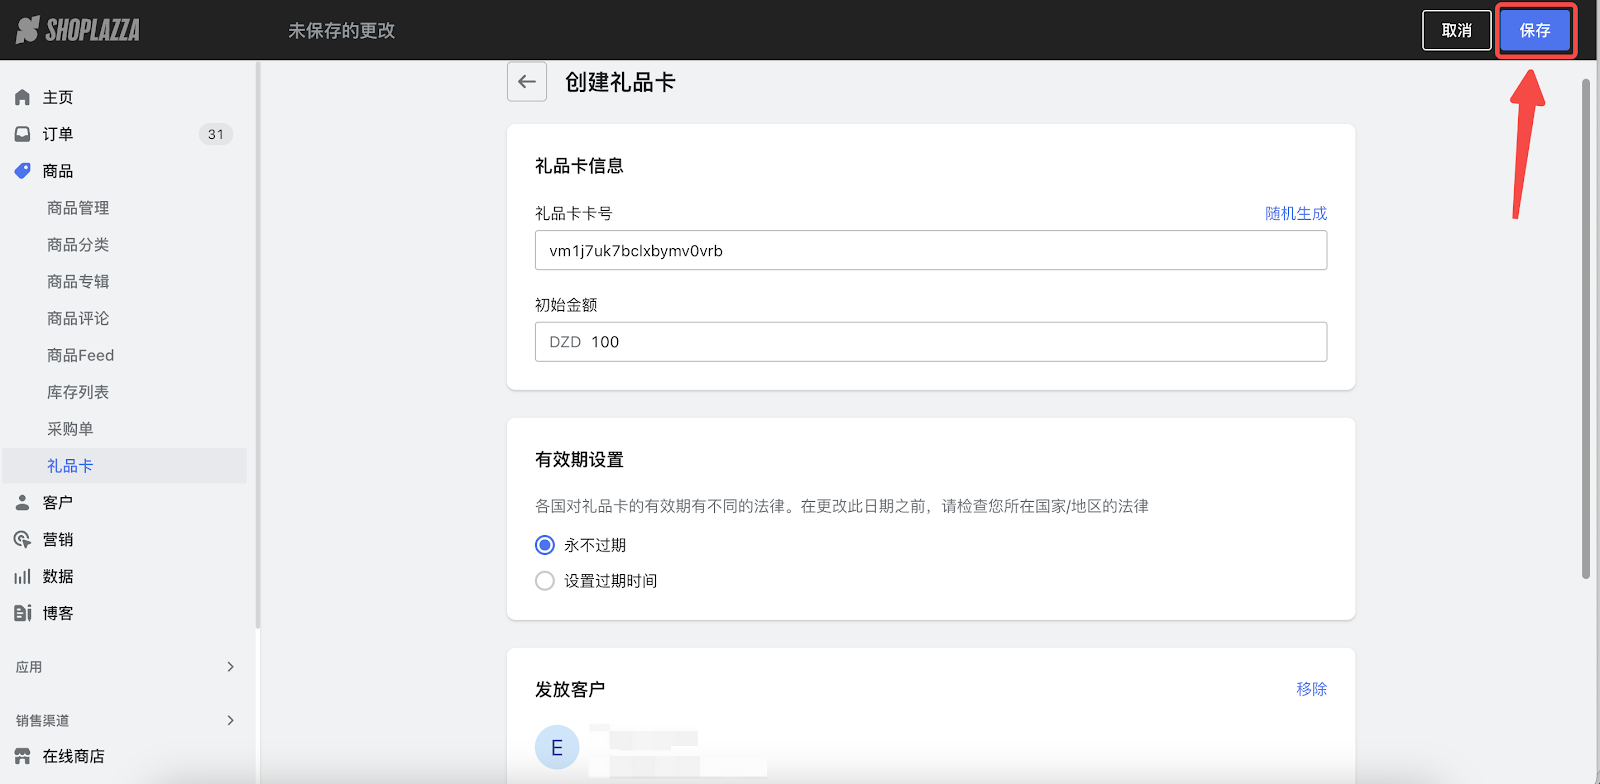Image resolution: width=1600 pixels, height=784 pixels.
Task: Click the 商品 tag icon
Action: point(22,171)
